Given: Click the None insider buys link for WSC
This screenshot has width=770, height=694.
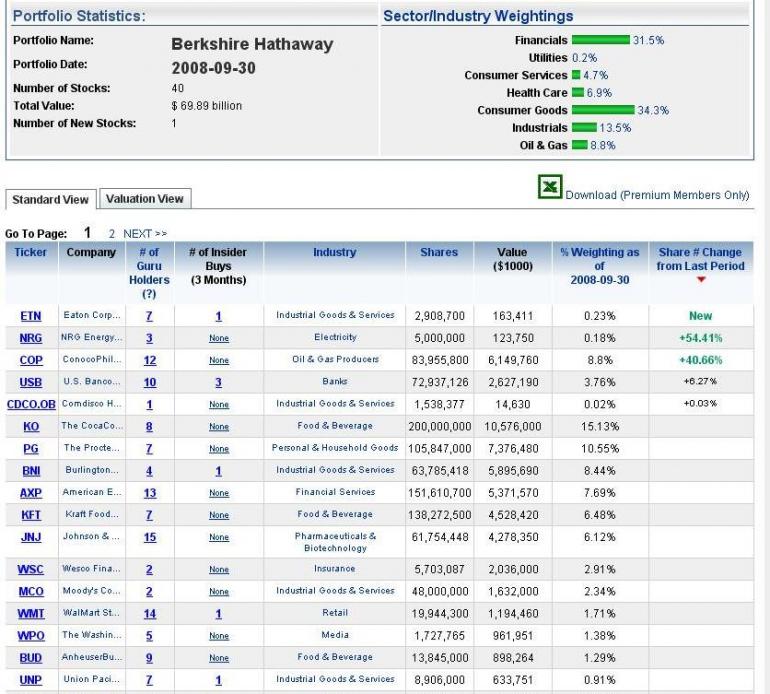Looking at the screenshot, I should pyautogui.click(x=219, y=569).
